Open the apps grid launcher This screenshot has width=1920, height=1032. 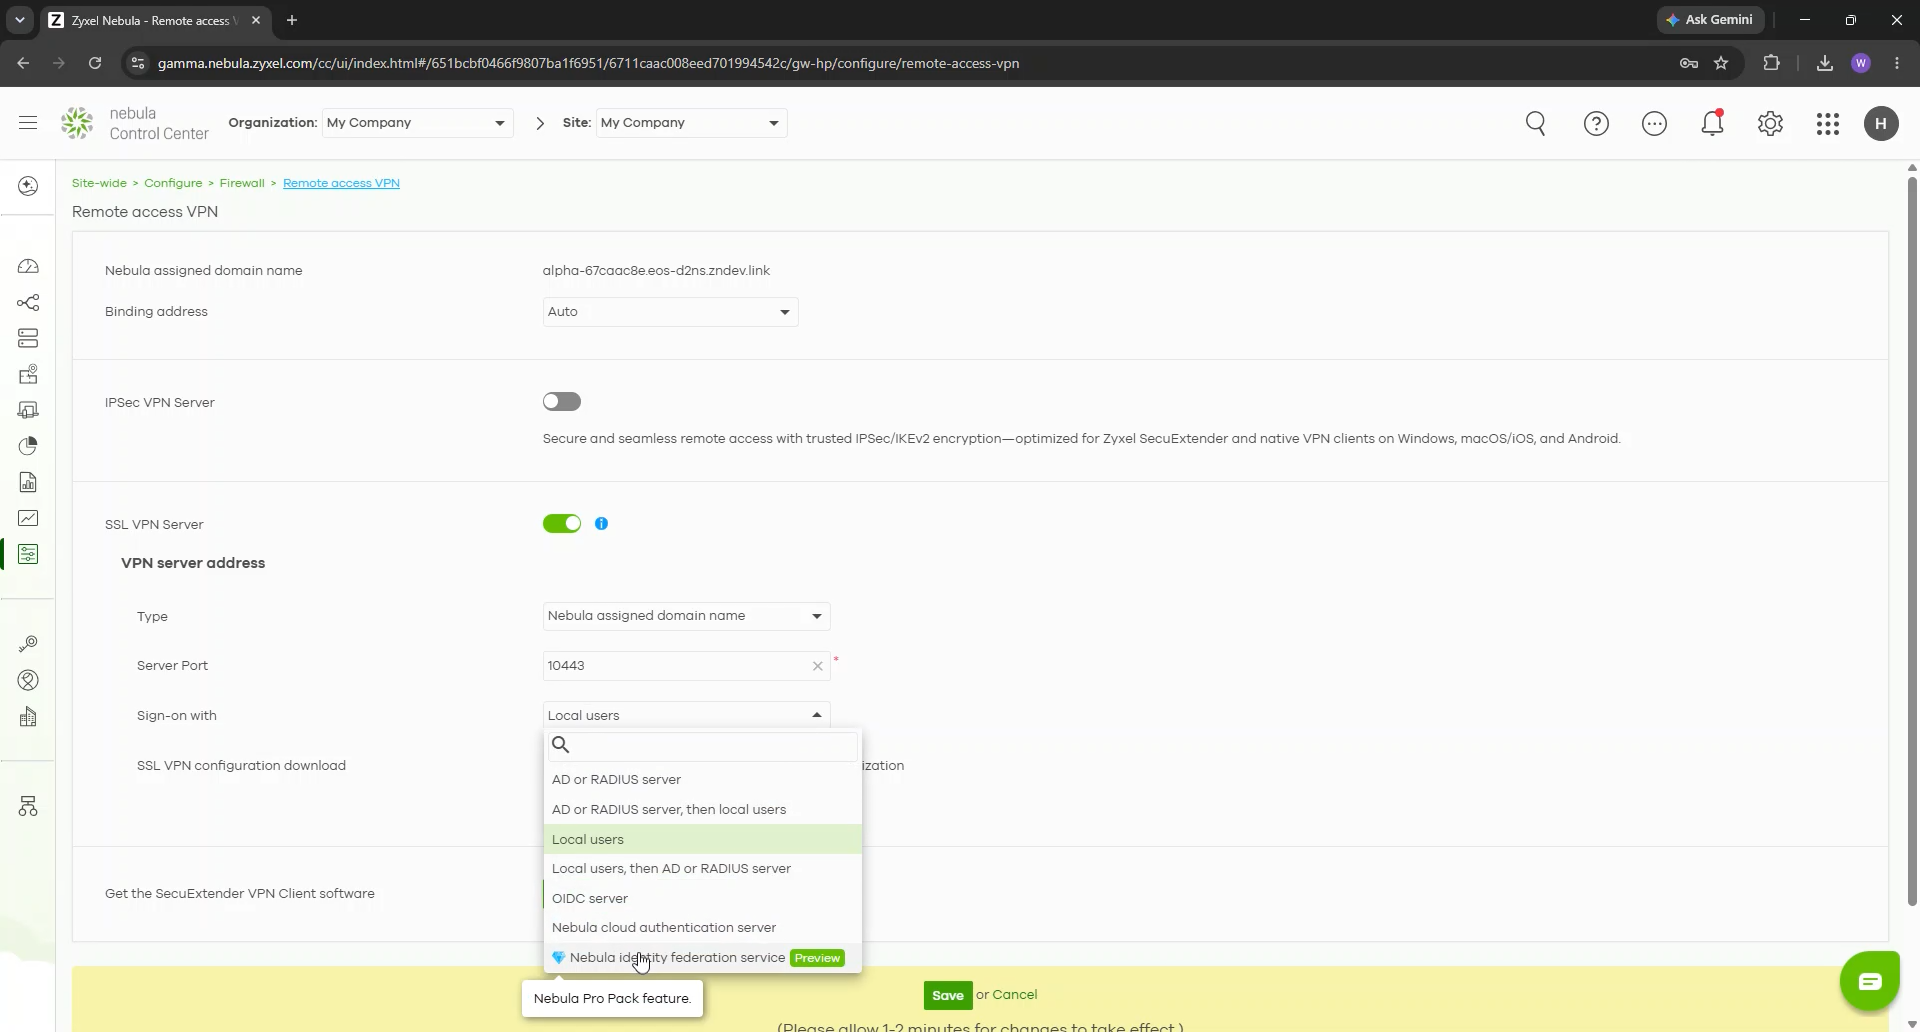coord(1828,123)
